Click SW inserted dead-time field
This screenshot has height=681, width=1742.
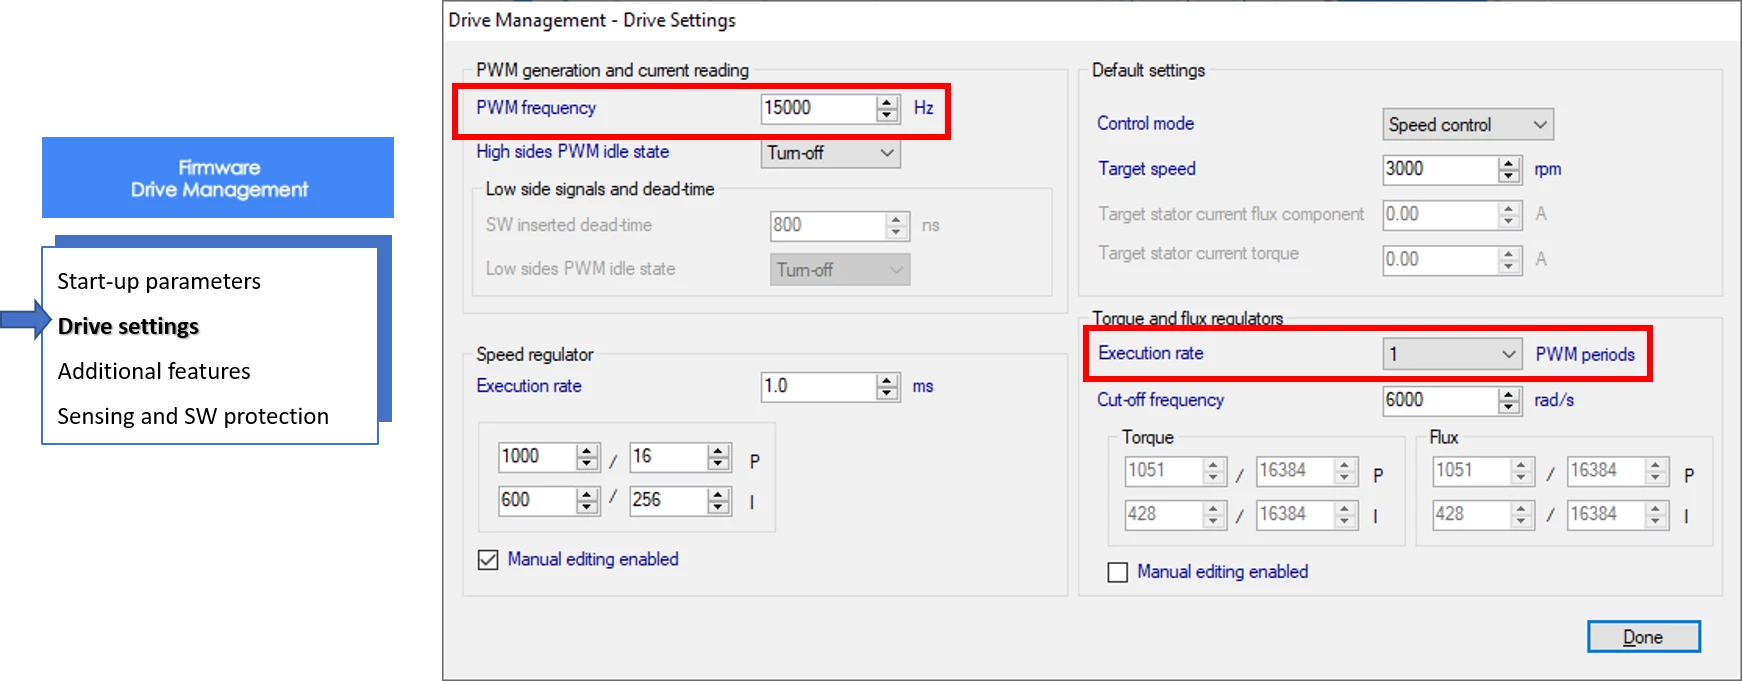pyautogui.click(x=827, y=226)
